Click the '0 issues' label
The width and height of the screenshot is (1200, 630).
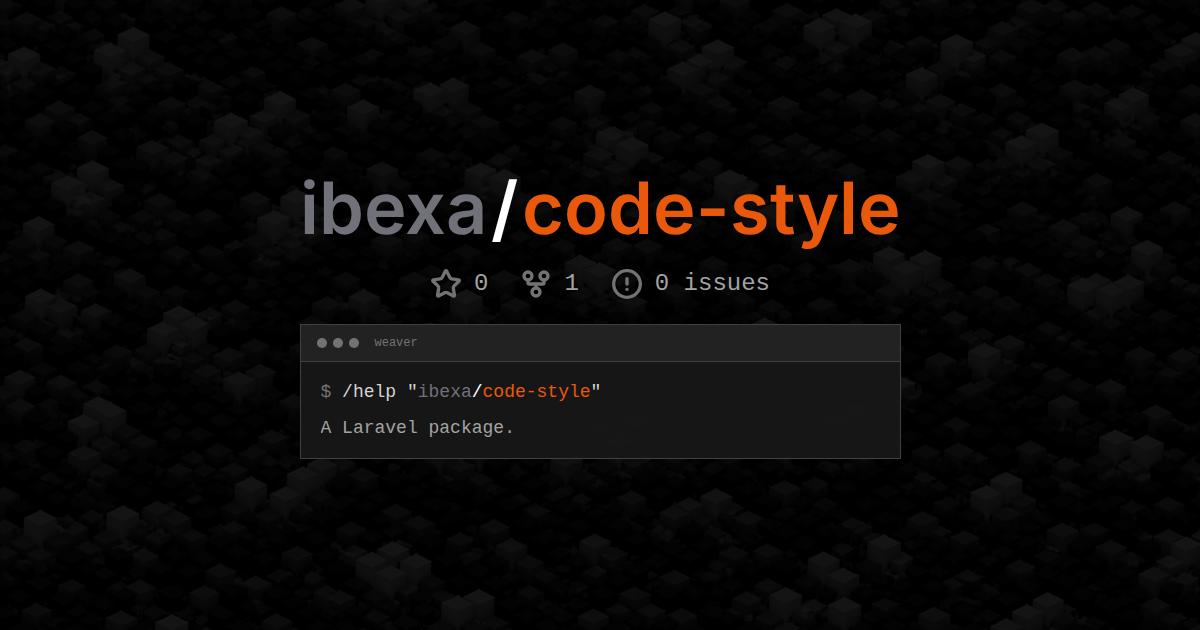(712, 283)
